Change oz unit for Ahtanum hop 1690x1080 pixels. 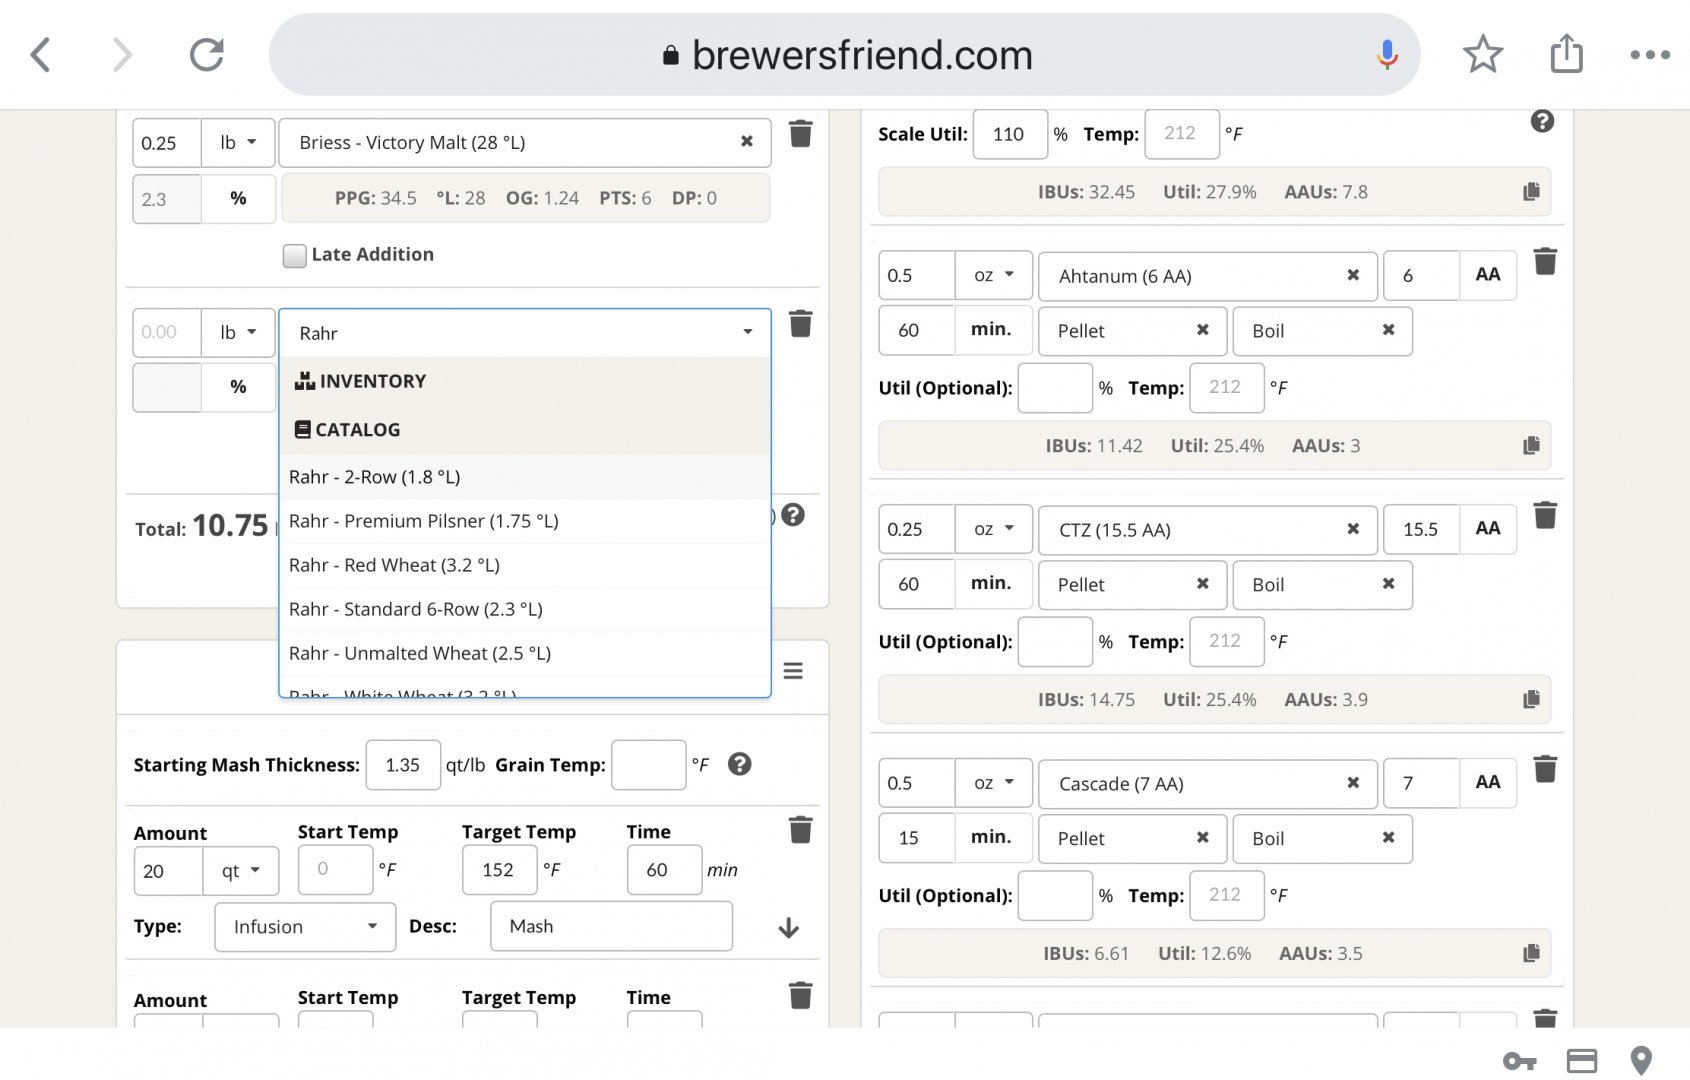(x=993, y=275)
